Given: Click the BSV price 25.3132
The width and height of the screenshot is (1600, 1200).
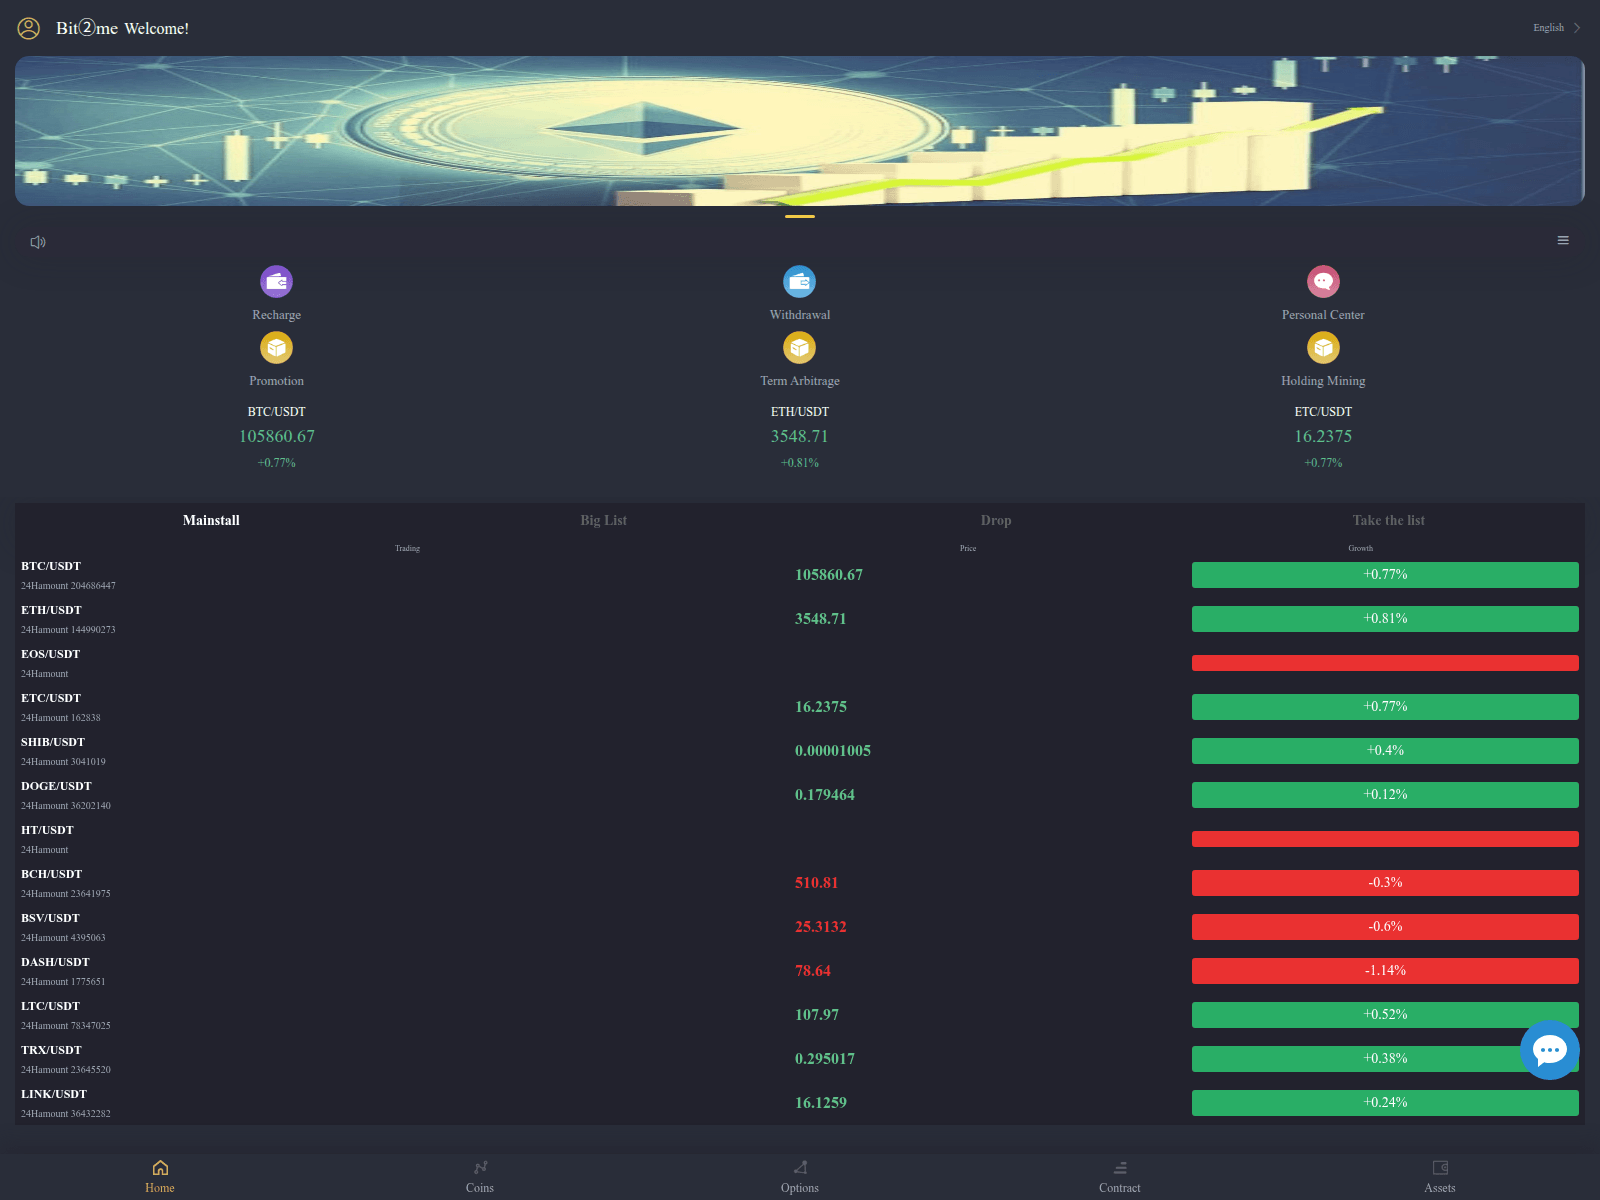Looking at the screenshot, I should click(x=821, y=927).
